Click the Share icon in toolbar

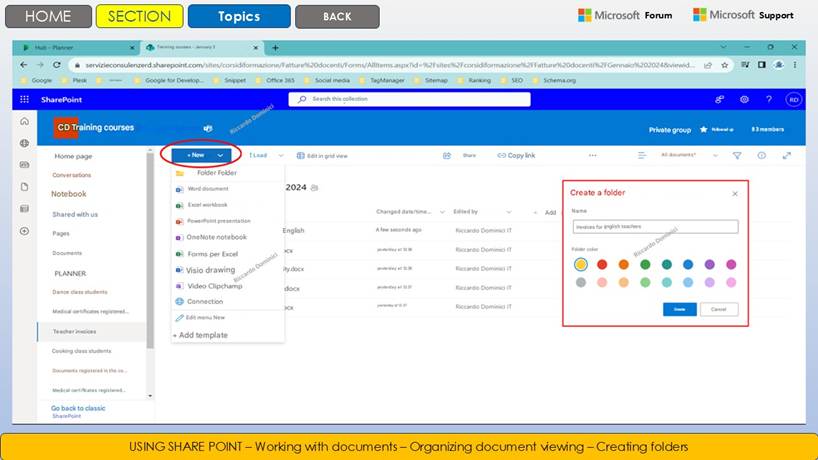click(x=447, y=156)
